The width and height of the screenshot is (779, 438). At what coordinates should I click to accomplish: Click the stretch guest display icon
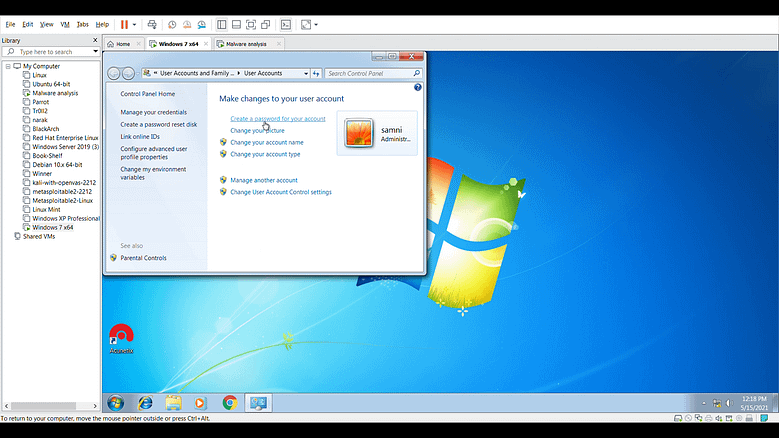(x=306, y=24)
